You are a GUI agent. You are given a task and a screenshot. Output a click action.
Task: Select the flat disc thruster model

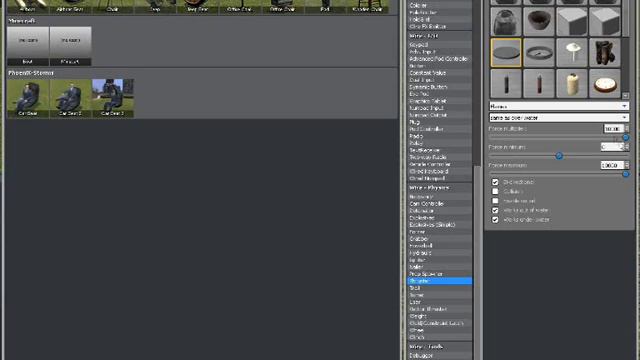506,53
